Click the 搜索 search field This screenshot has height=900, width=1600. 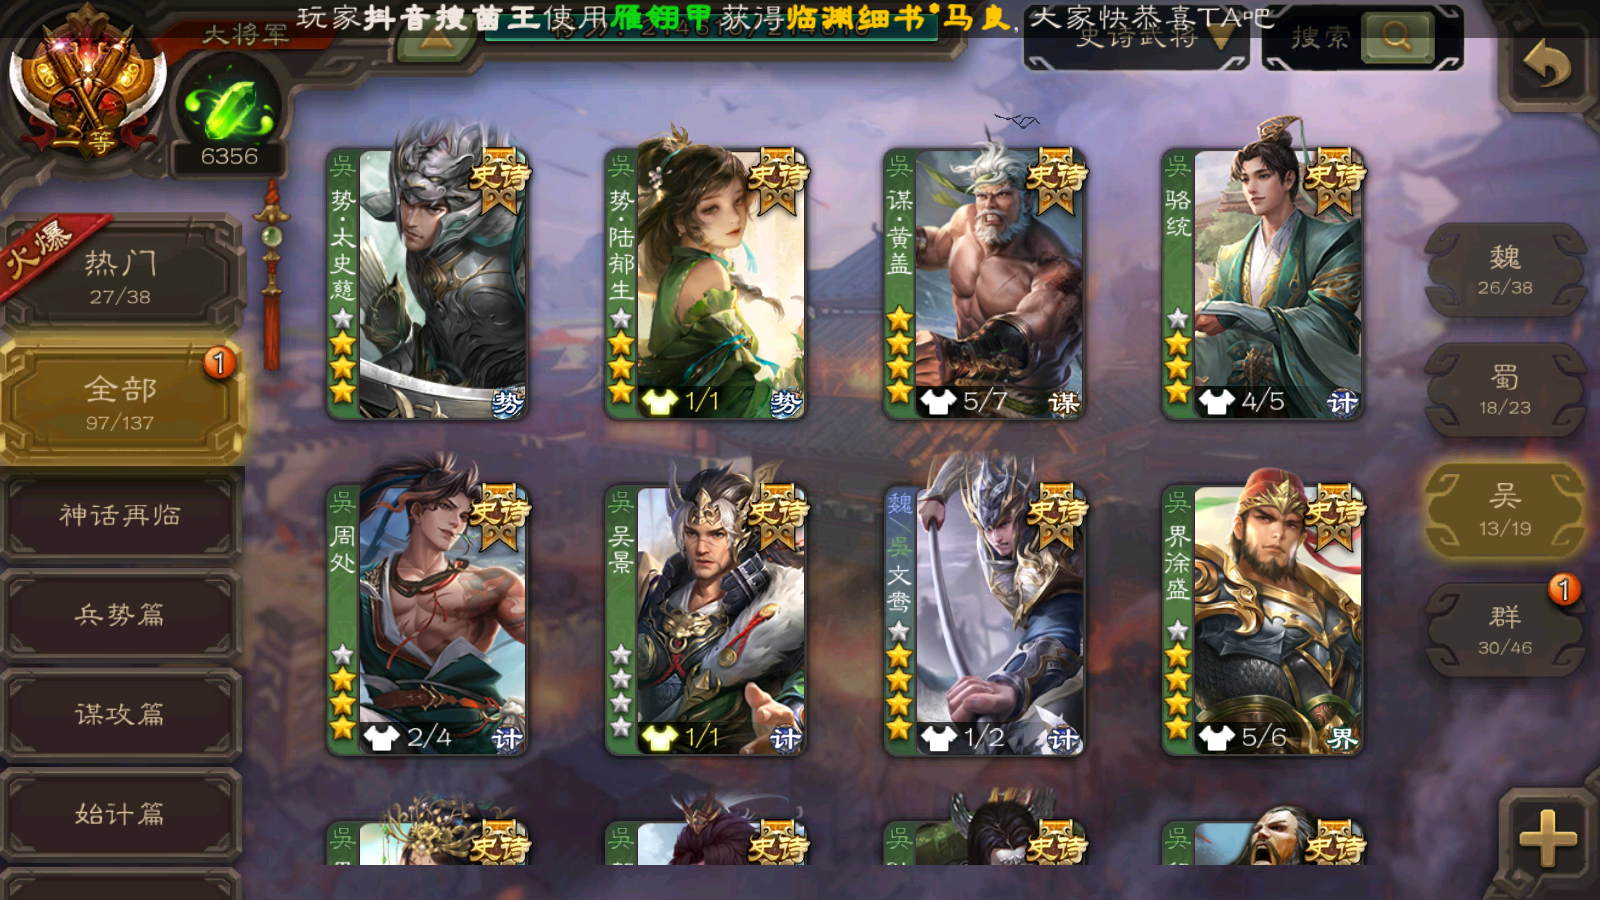[1320, 38]
